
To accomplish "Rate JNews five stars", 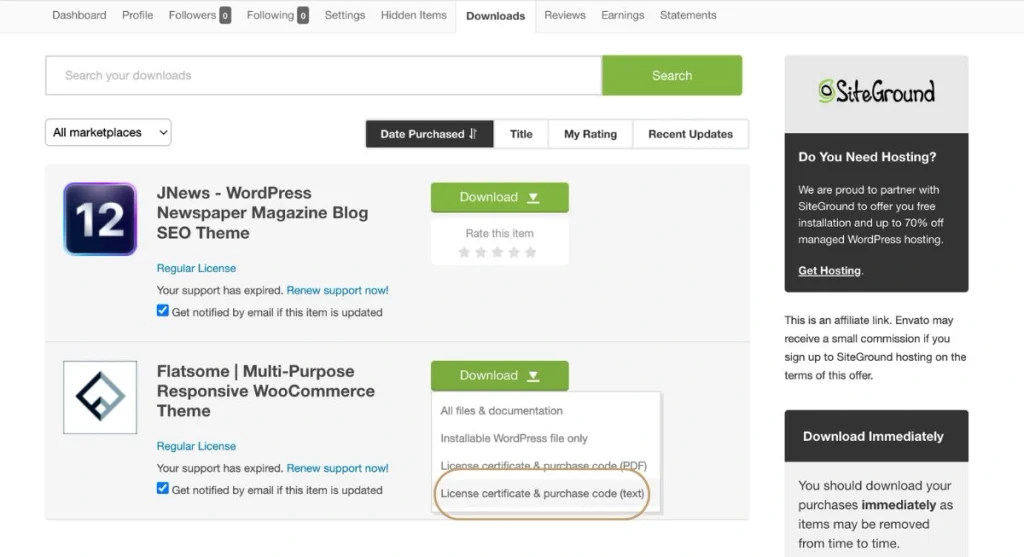I will tap(530, 252).
